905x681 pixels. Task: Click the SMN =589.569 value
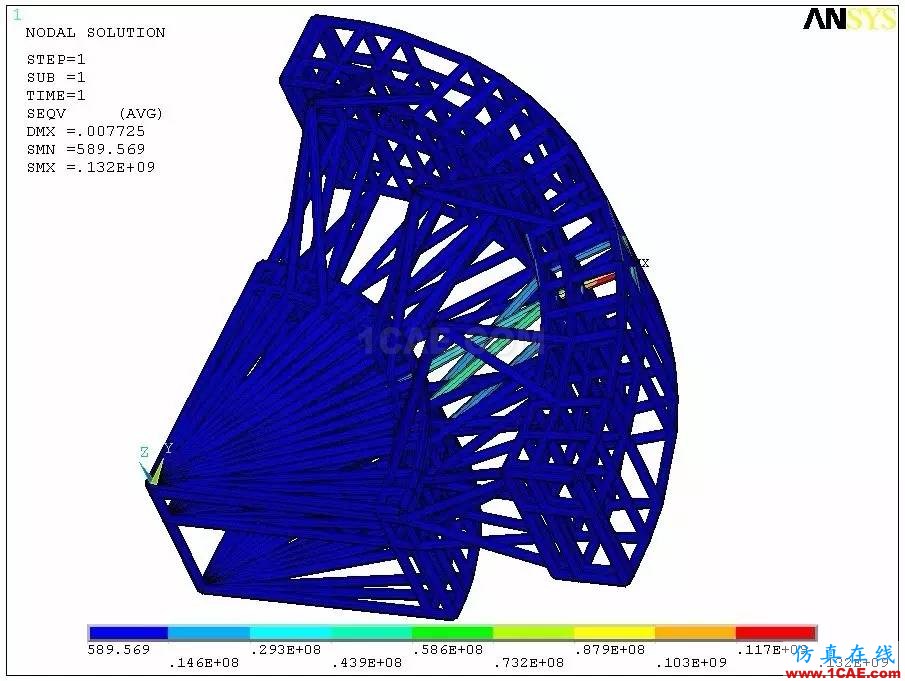pos(85,149)
